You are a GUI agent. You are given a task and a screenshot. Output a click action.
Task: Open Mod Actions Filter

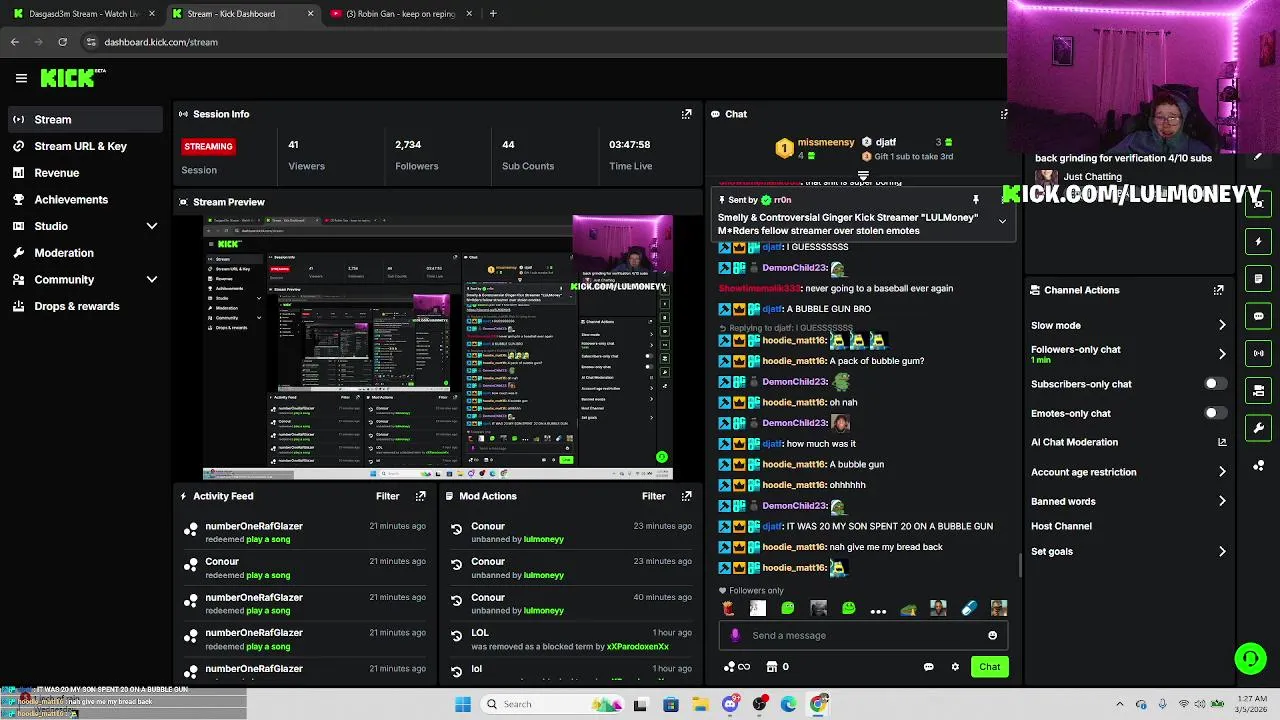(x=653, y=496)
